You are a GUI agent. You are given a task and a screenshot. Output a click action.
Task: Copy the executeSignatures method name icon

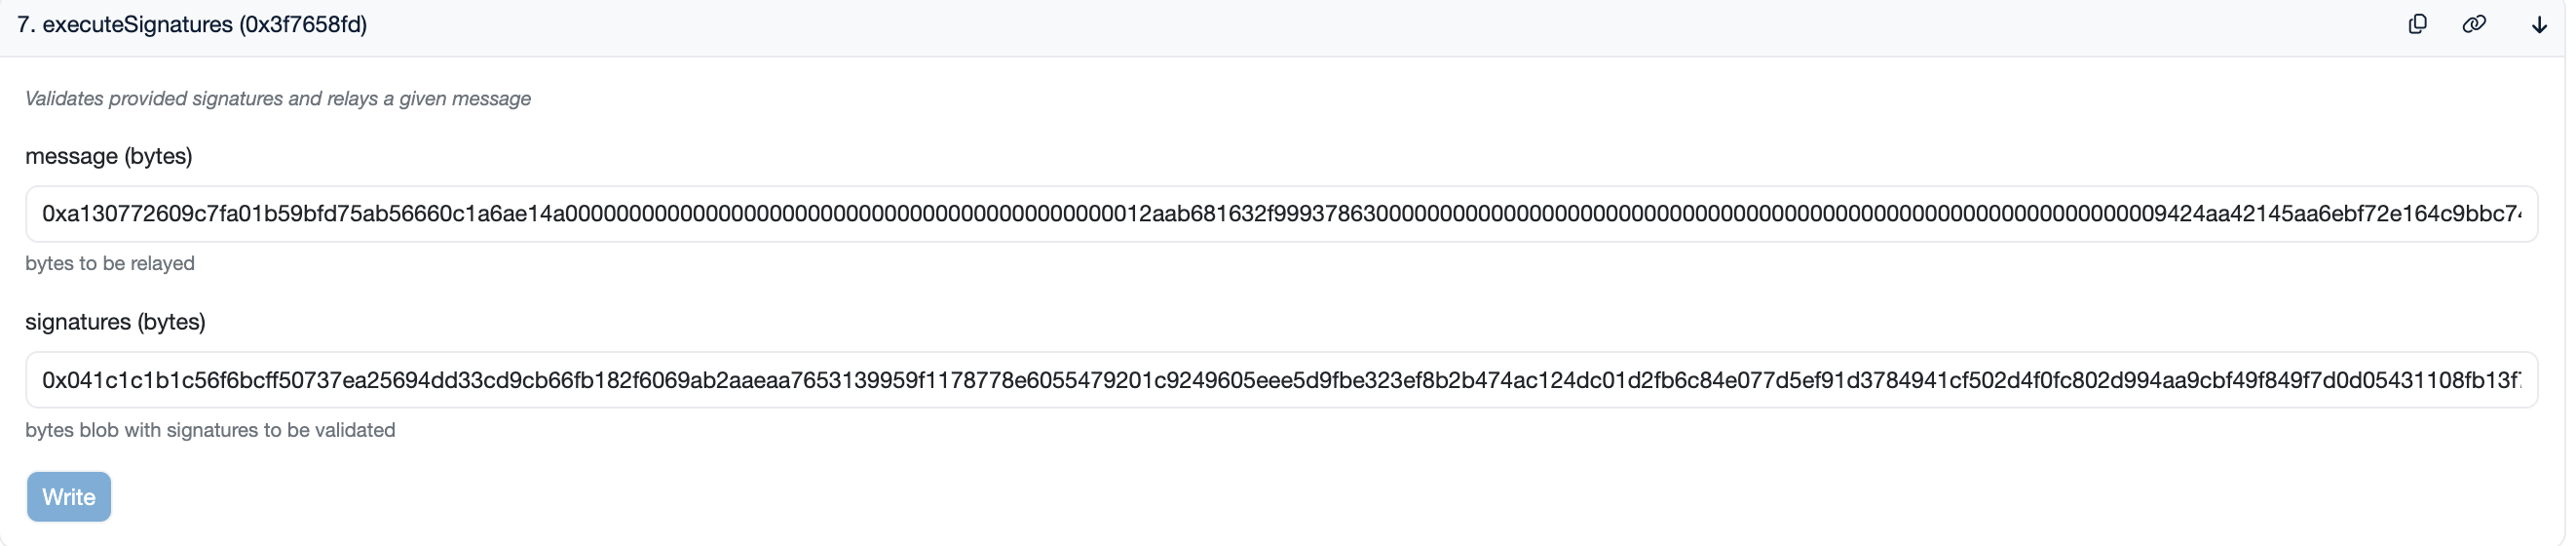coord(2417,25)
